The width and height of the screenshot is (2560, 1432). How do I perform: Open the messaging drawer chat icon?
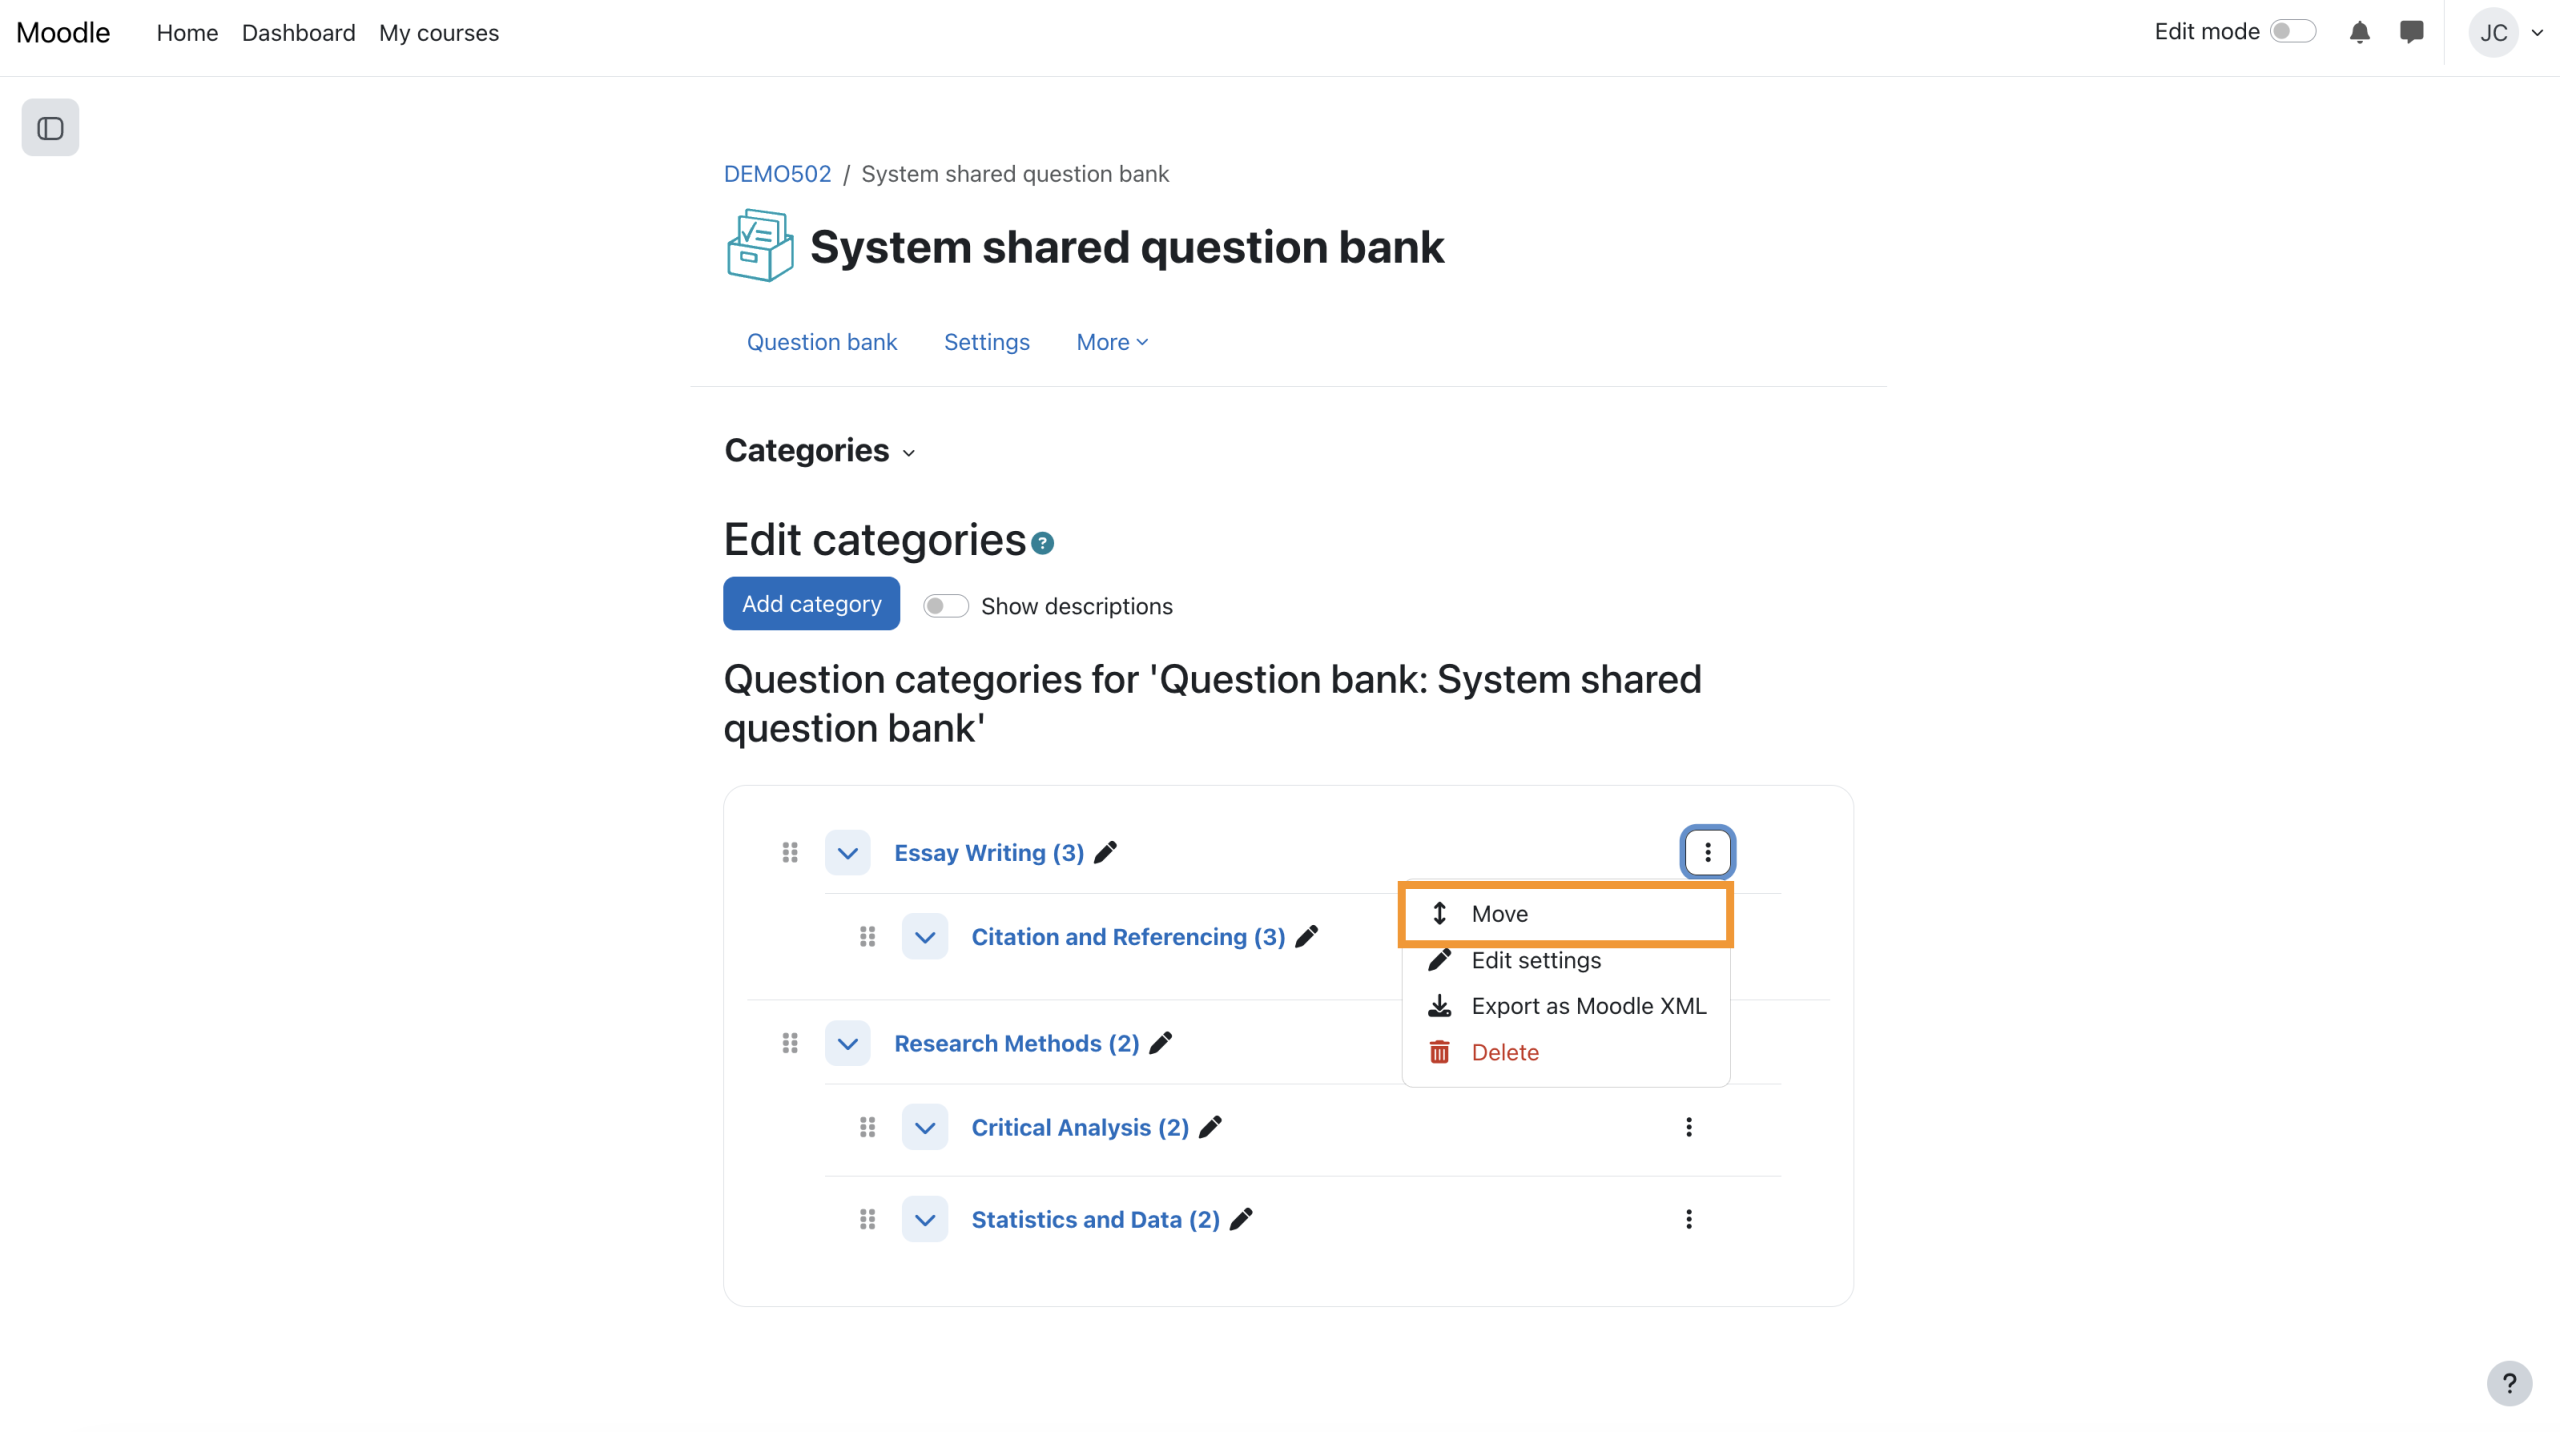[2411, 33]
